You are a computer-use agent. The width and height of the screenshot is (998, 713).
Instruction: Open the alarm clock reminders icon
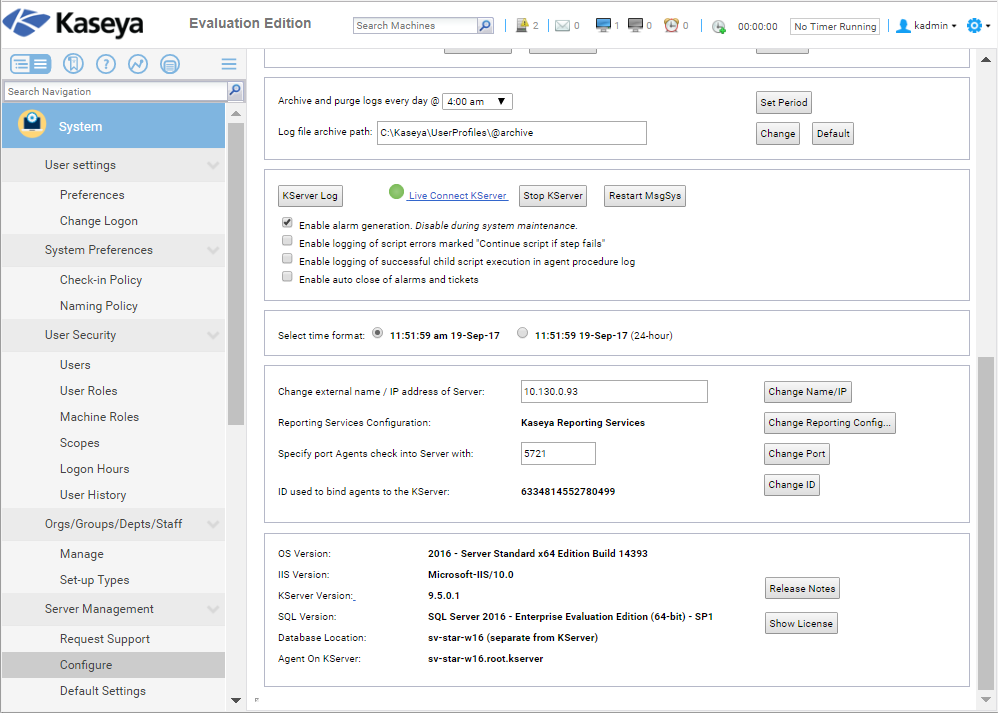(x=671, y=25)
